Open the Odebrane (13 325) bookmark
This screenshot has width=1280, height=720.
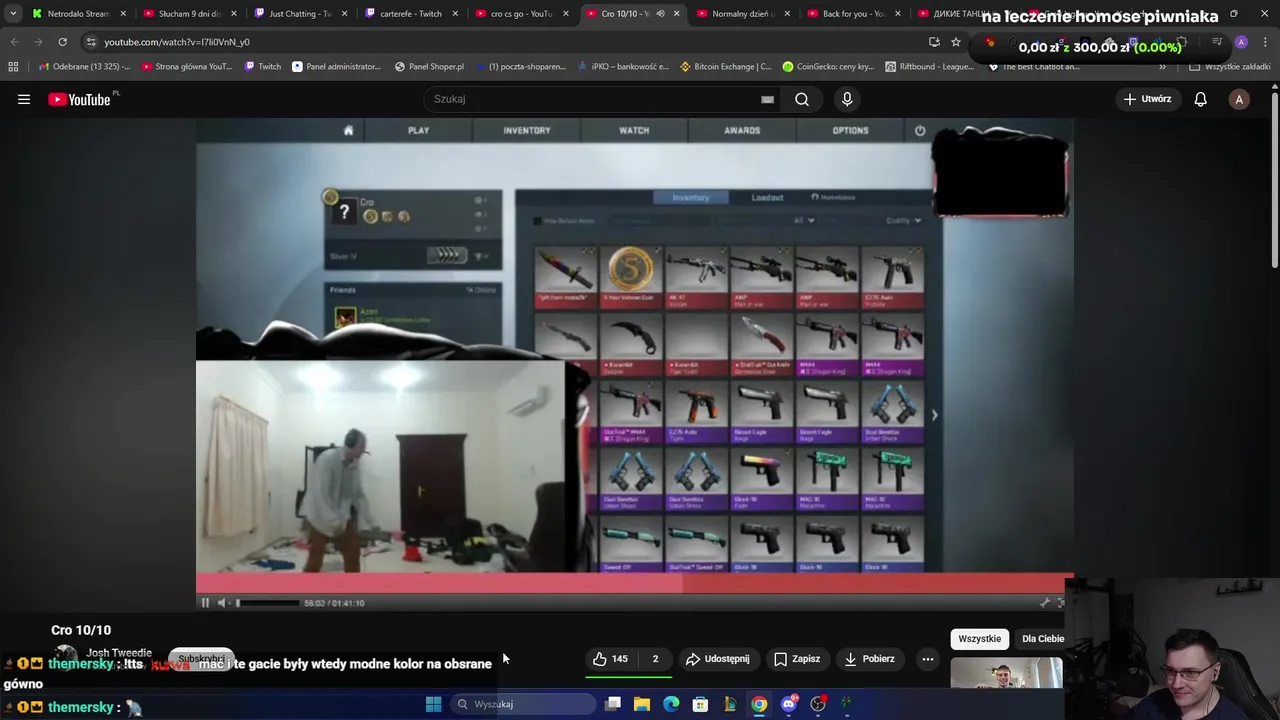coord(84,67)
